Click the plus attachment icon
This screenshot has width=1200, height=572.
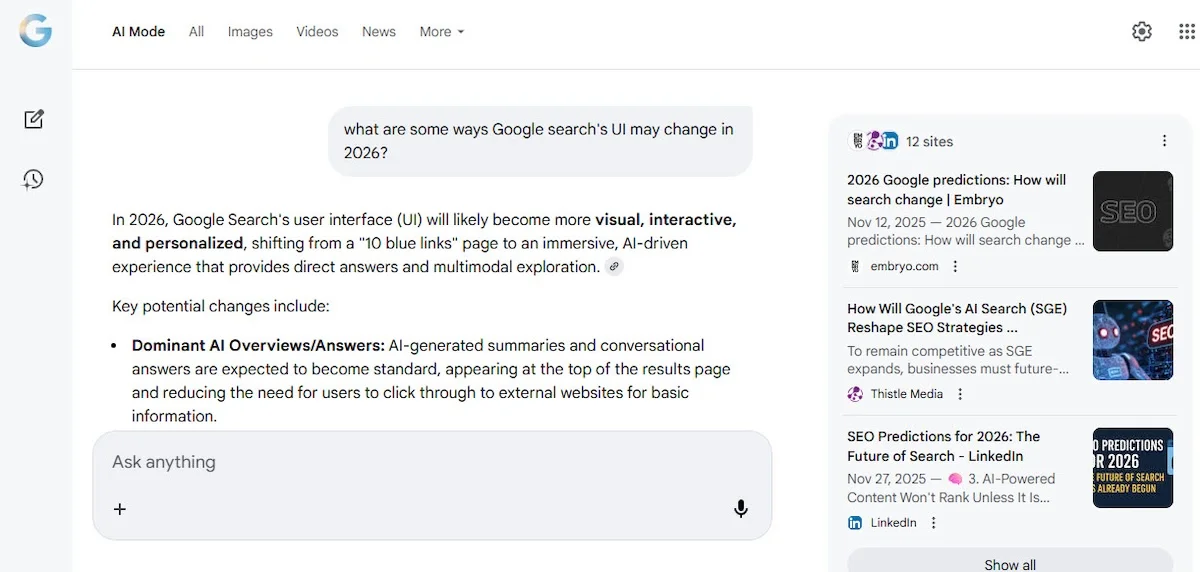point(120,509)
